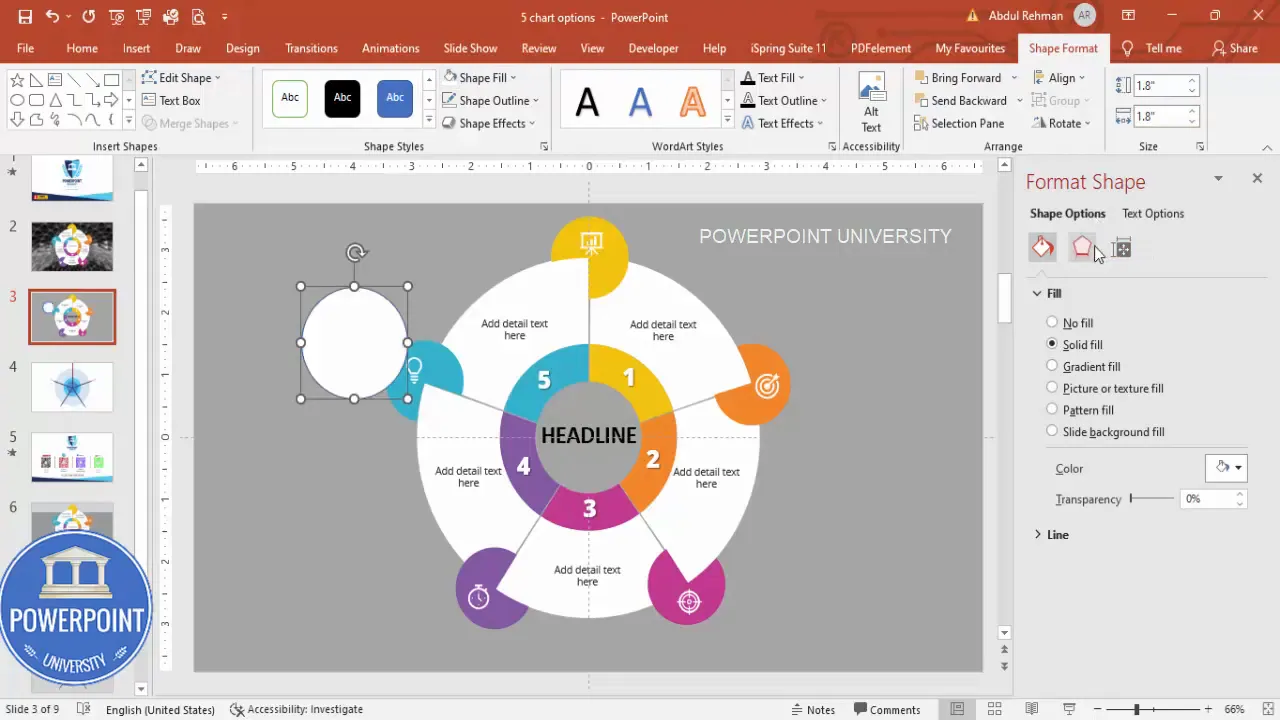This screenshot has width=1280, height=720.
Task: Open the Text Fill dropdown
Action: coord(772,77)
